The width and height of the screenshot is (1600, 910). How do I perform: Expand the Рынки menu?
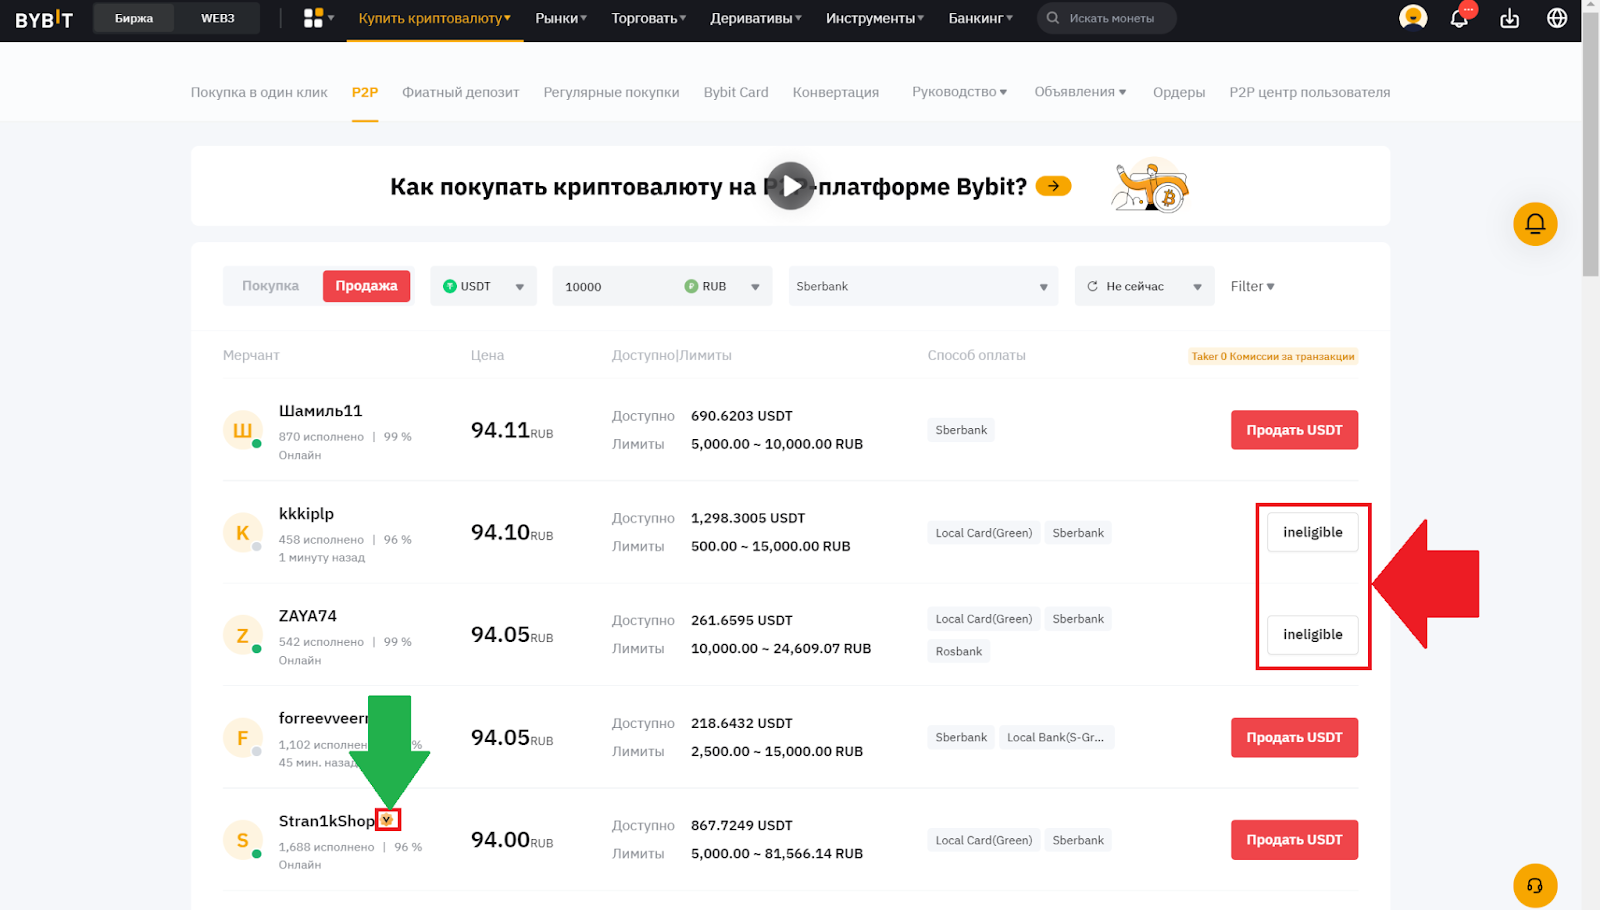coord(561,18)
